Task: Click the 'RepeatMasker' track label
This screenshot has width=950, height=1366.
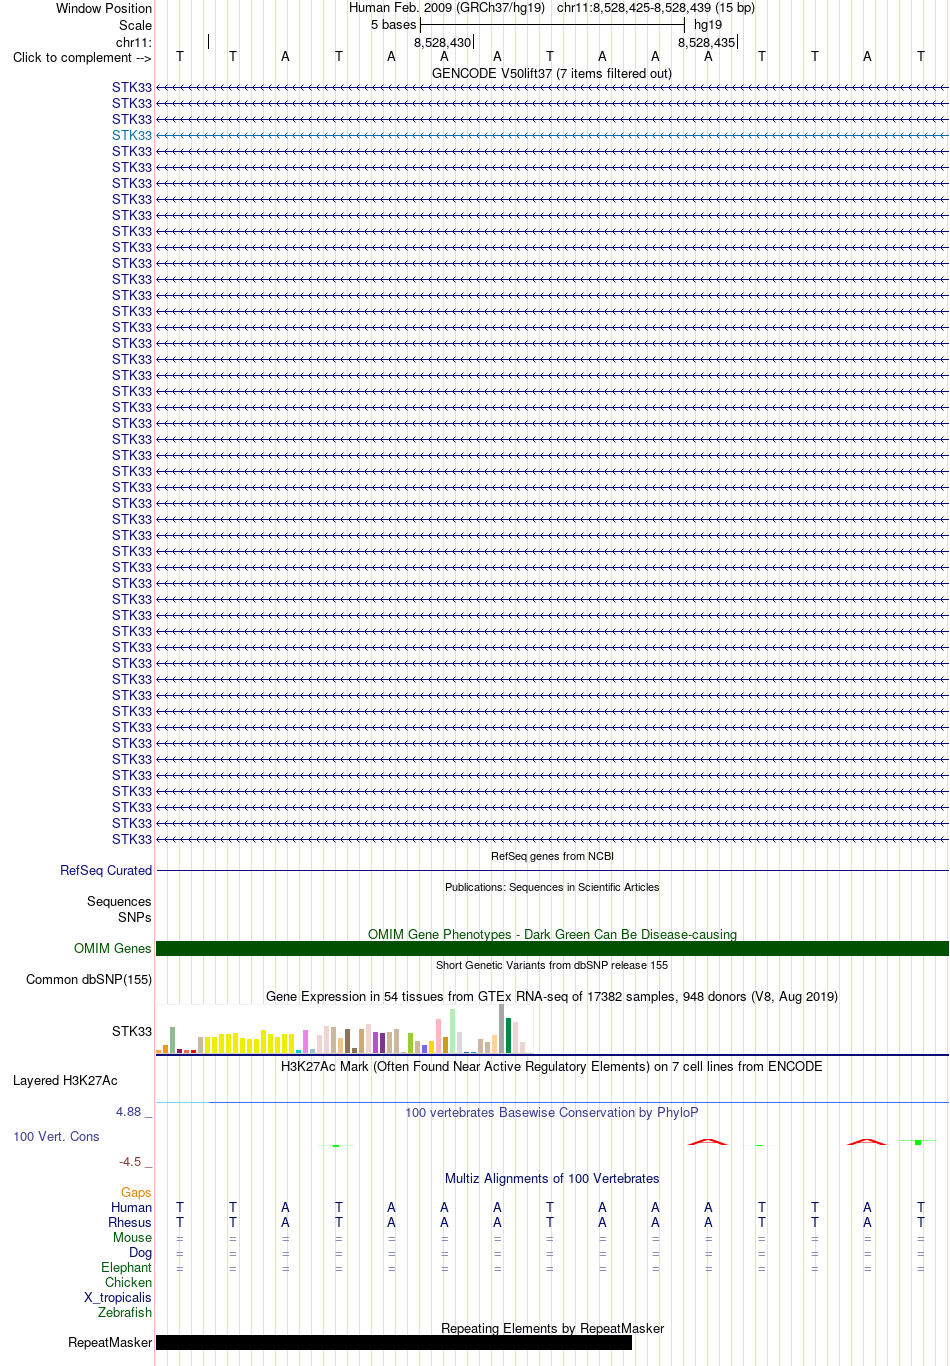Action: [110, 1342]
